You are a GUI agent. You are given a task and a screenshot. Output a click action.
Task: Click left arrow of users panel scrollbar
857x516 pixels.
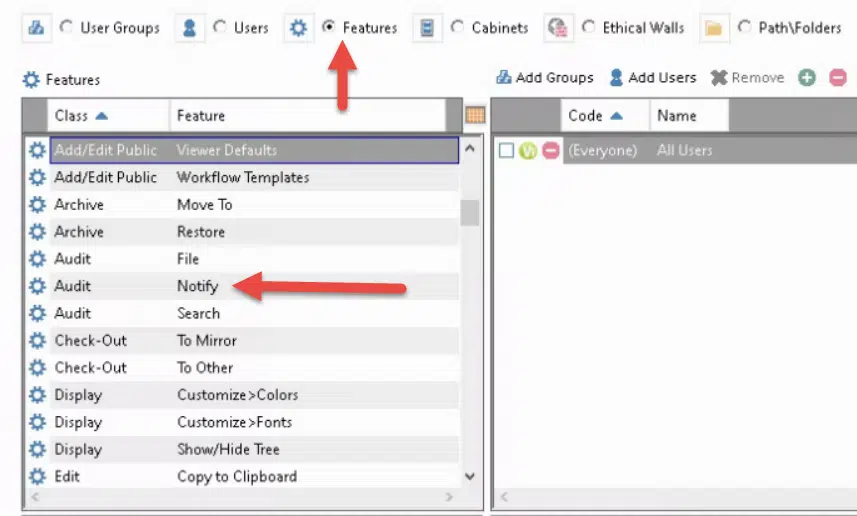[x=504, y=497]
